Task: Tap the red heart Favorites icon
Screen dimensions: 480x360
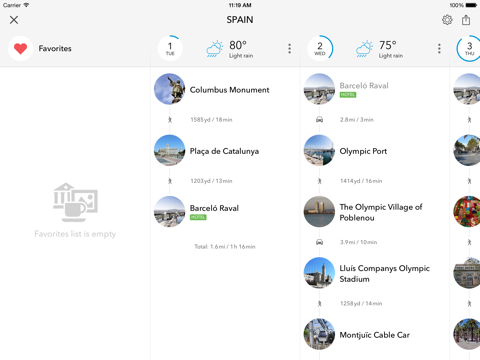Action: 20,49
